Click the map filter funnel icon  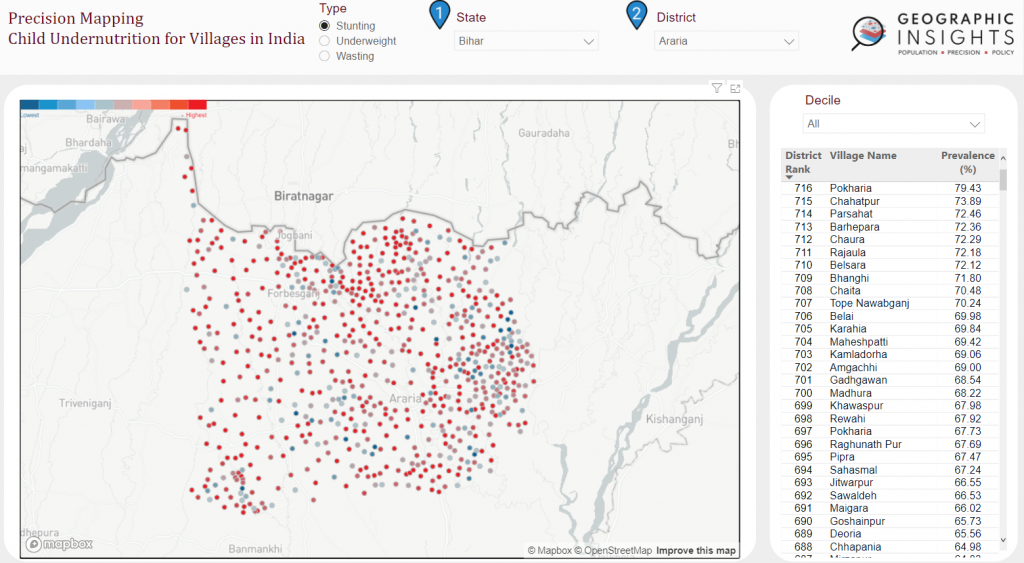coord(716,88)
